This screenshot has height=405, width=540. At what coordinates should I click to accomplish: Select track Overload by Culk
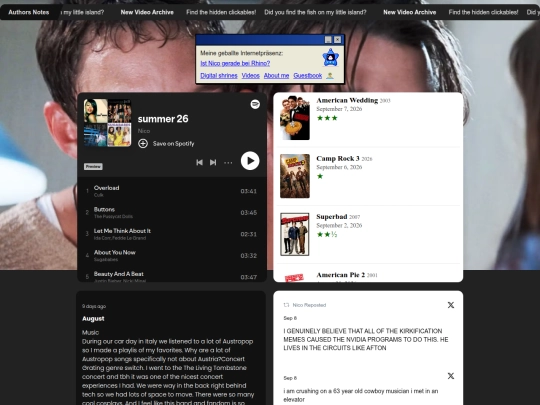(172, 191)
